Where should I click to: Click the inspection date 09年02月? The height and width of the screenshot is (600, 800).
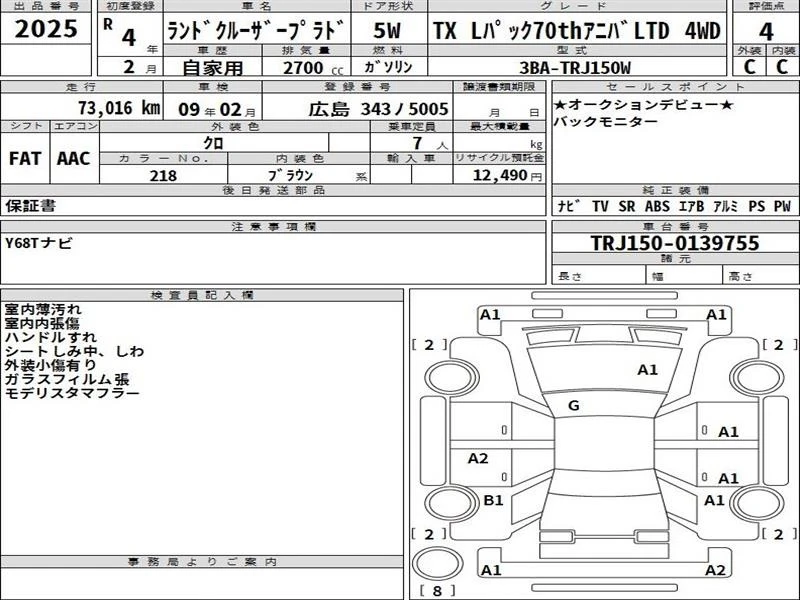217,109
